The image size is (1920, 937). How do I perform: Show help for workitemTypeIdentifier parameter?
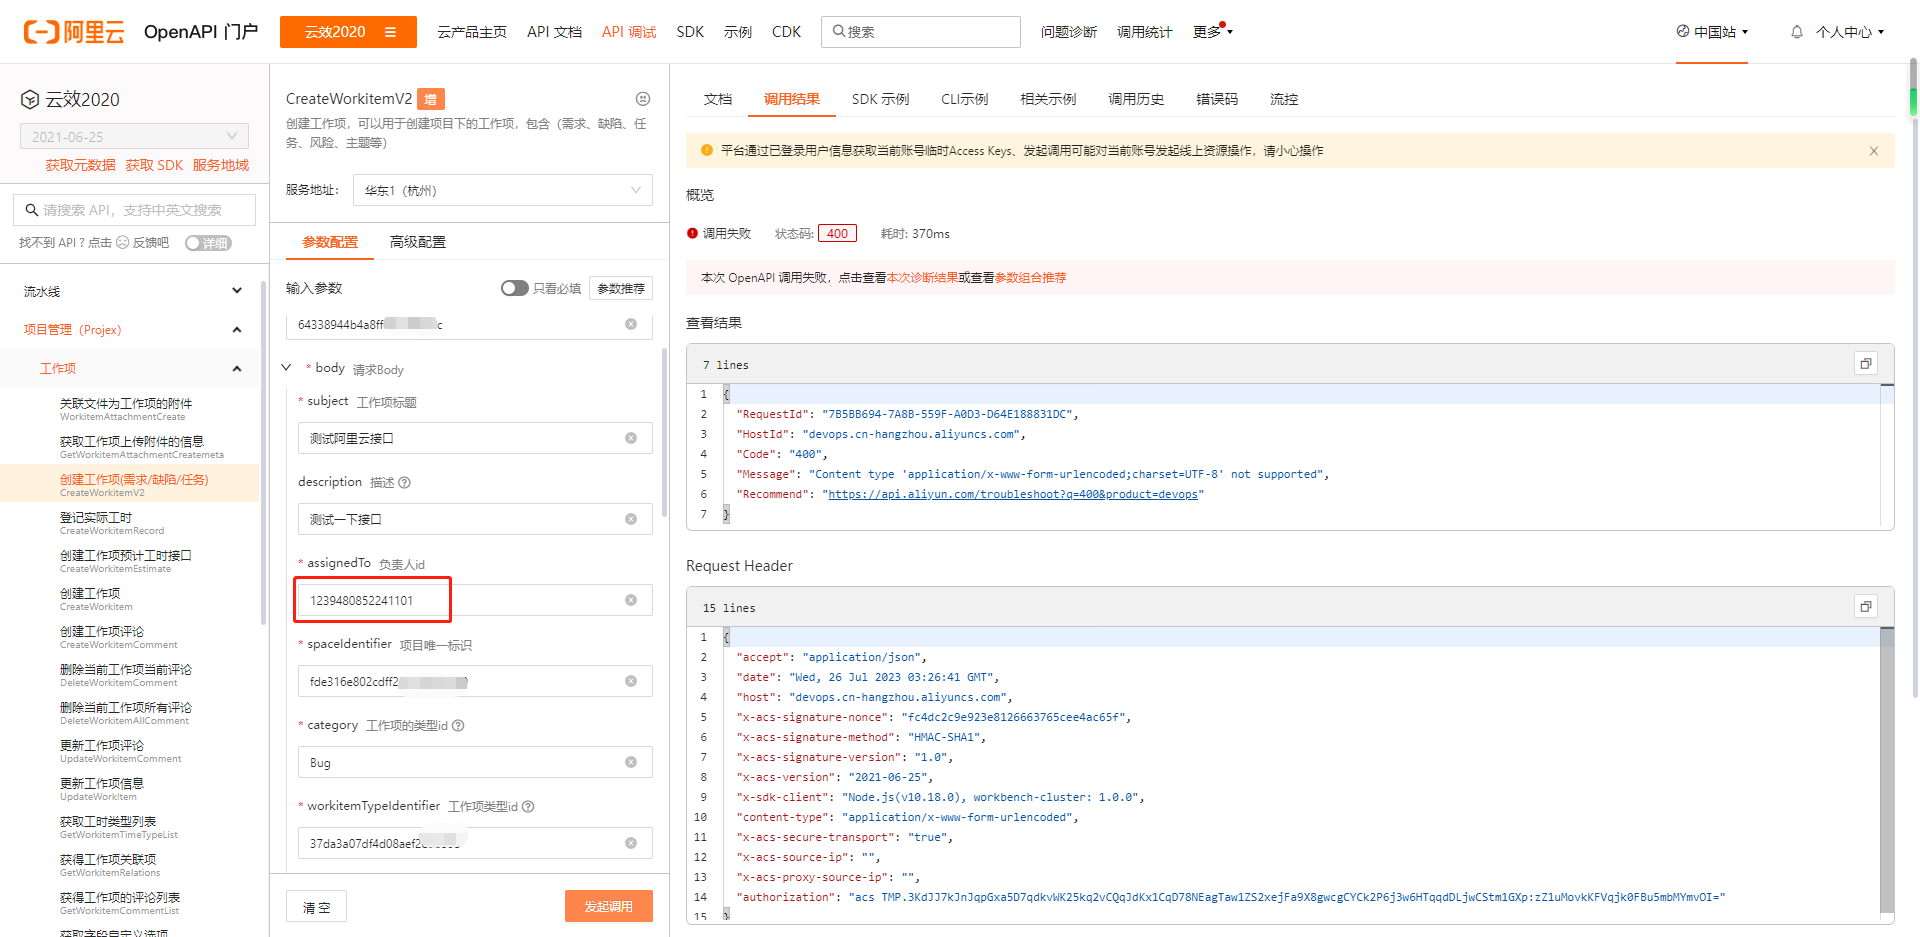click(528, 806)
